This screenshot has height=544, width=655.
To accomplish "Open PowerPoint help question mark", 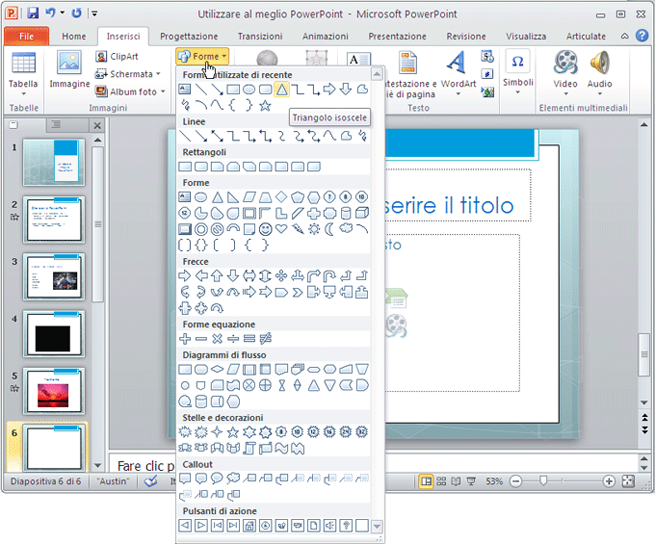I will click(642, 36).
